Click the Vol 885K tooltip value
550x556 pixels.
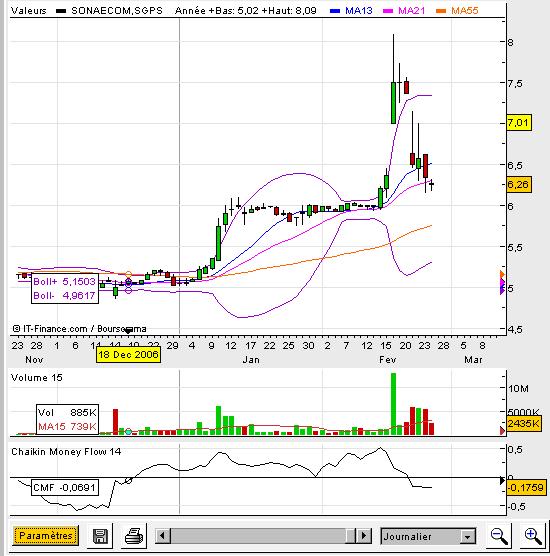click(x=67, y=412)
